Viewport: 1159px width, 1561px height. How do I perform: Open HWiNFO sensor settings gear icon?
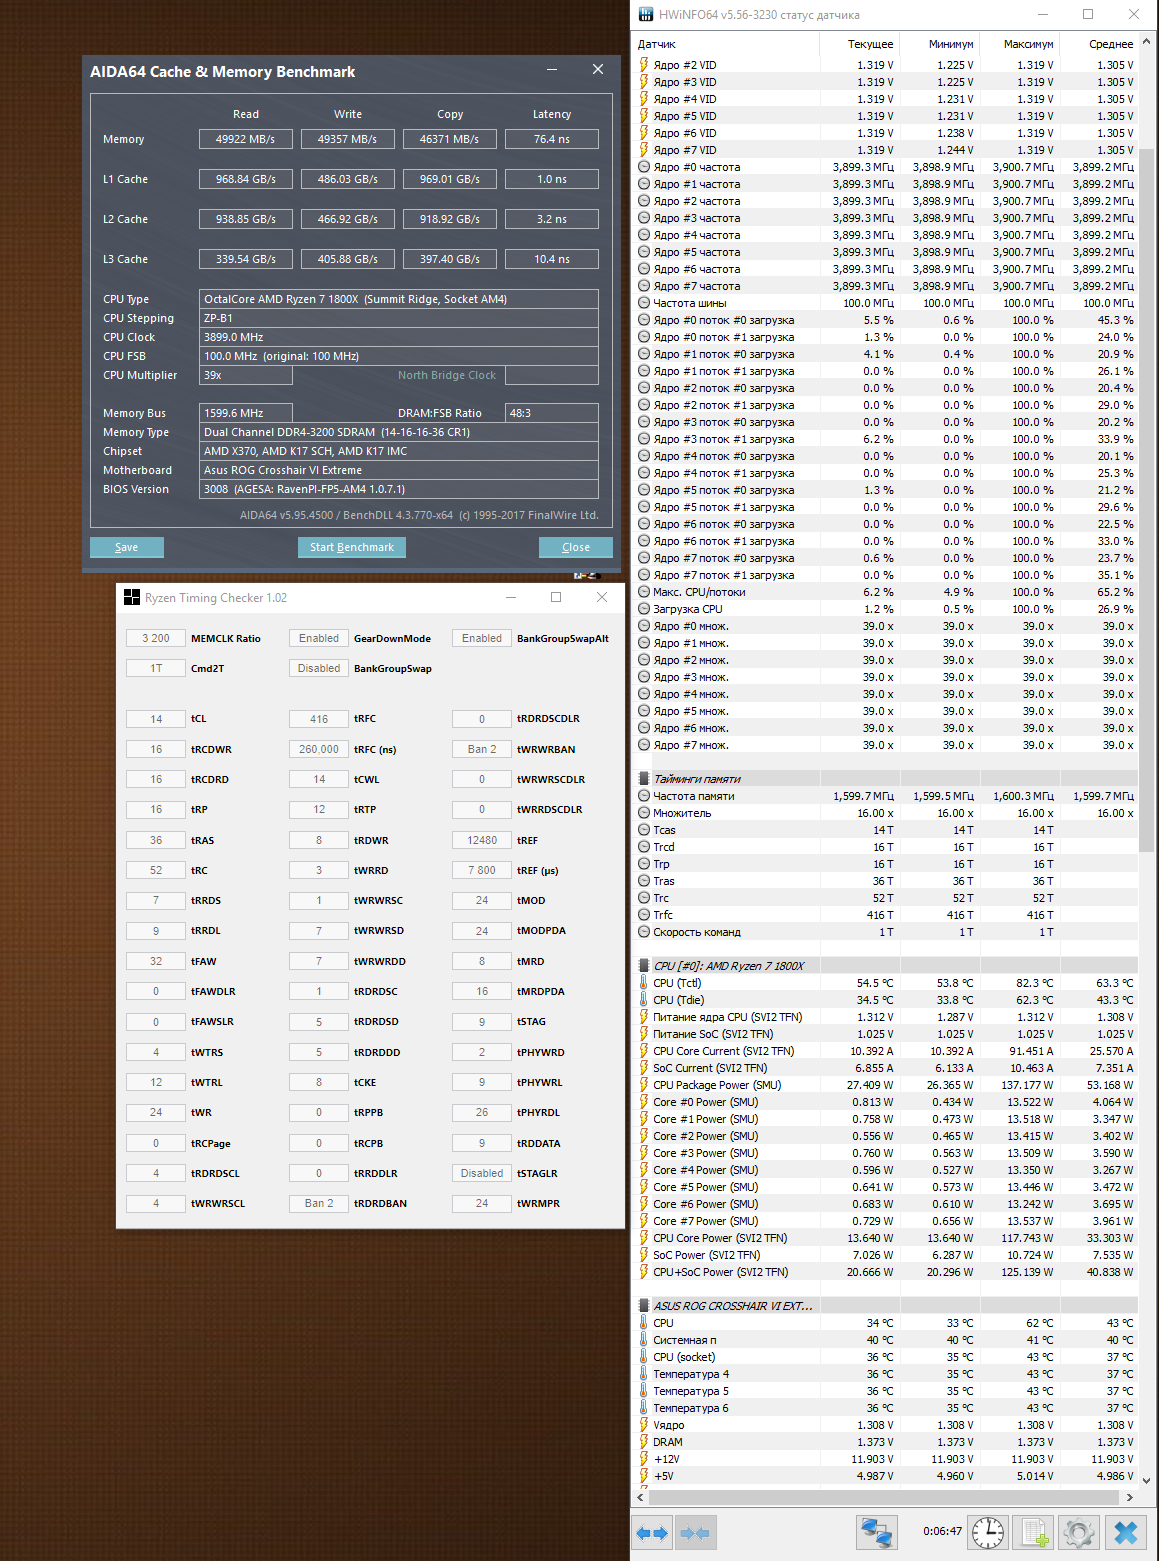(x=1078, y=1532)
